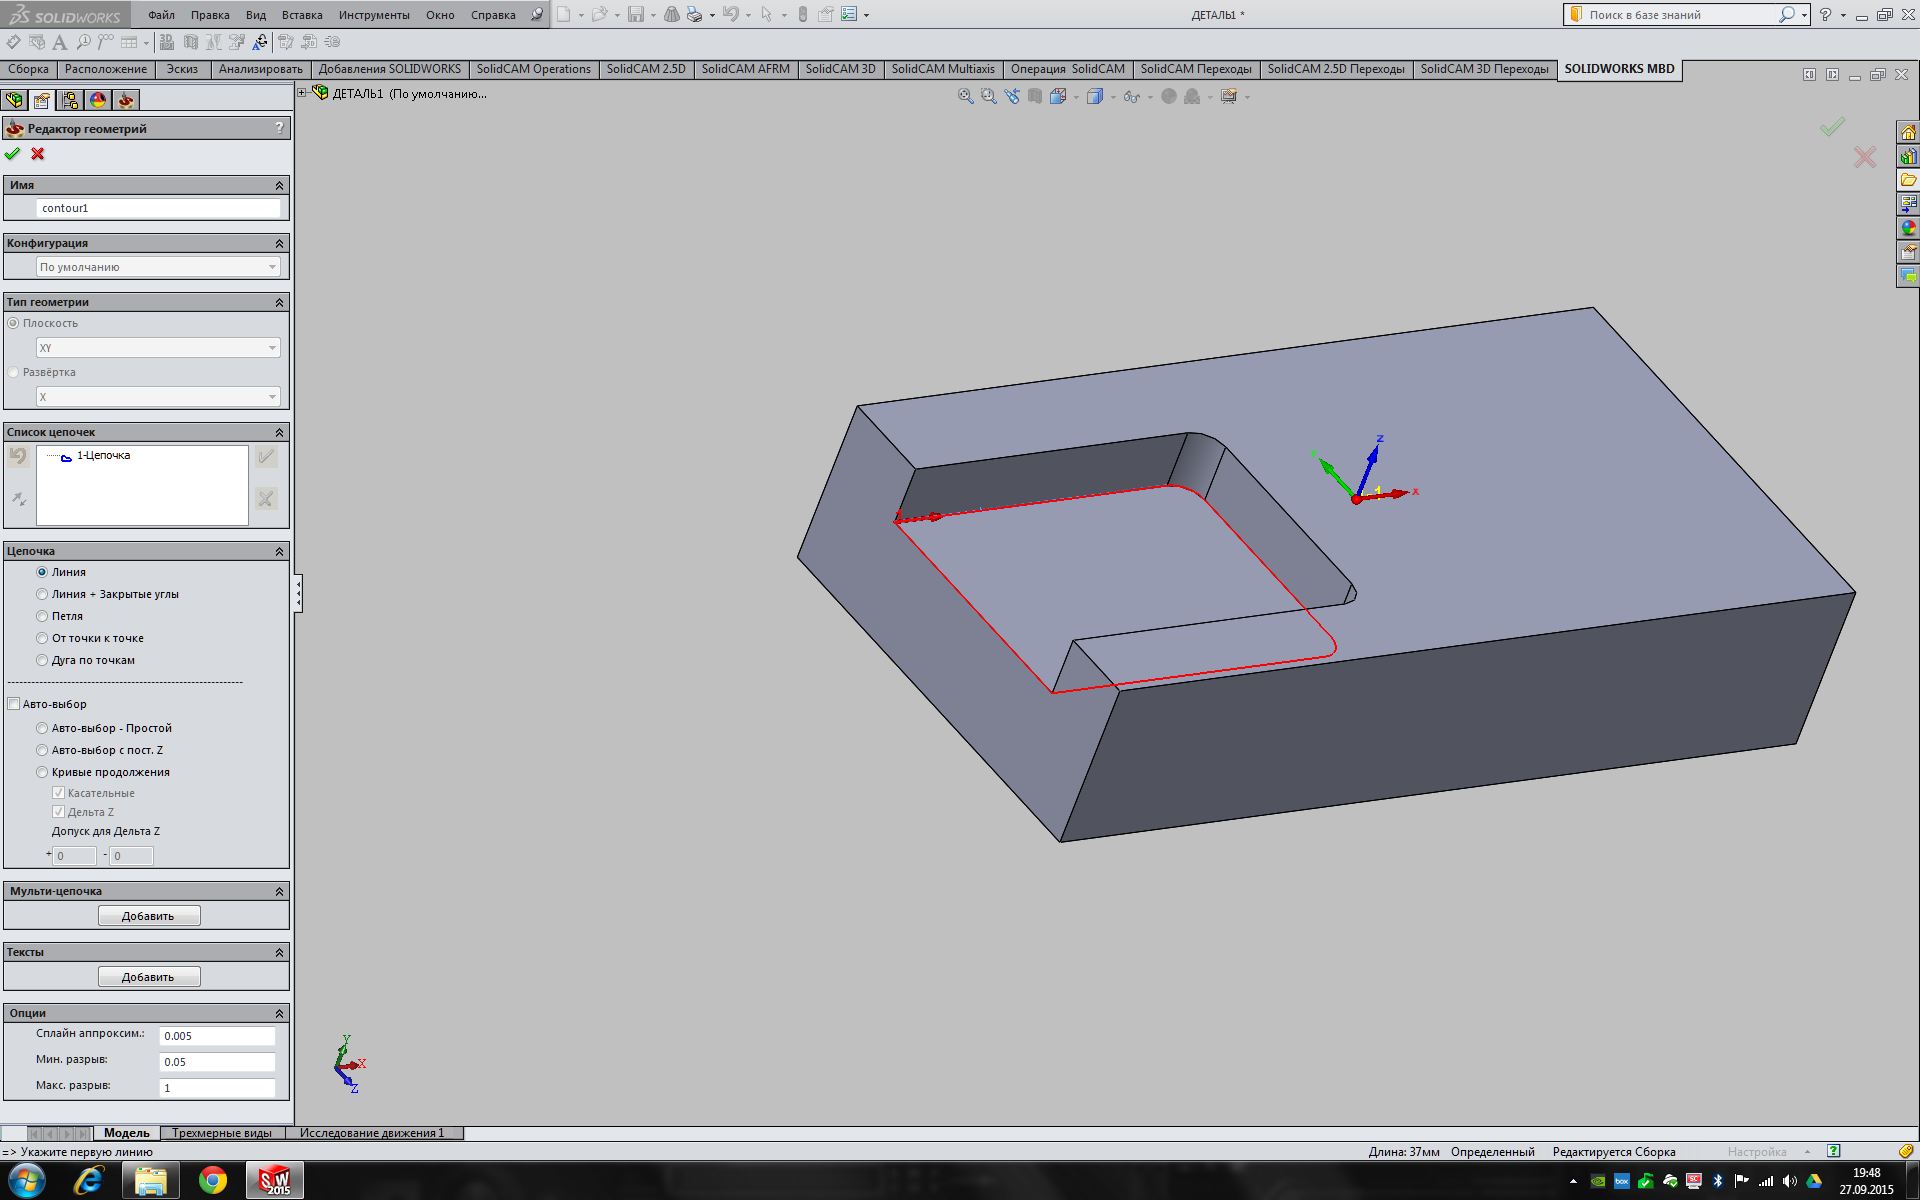The image size is (1920, 1200).
Task: Select the Петля chain radio button
Action: coord(42,616)
